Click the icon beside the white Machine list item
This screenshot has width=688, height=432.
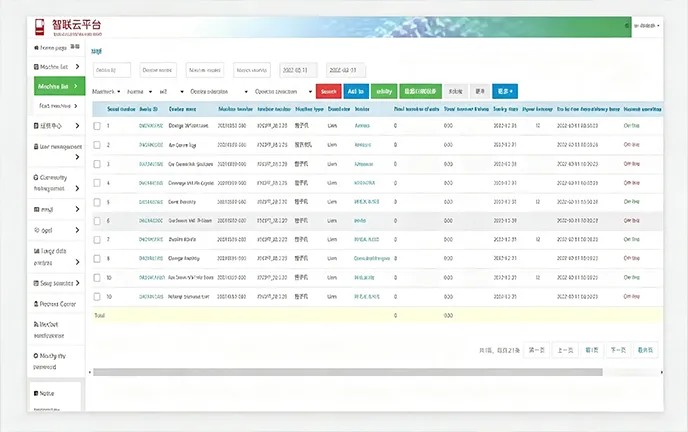tap(36, 67)
